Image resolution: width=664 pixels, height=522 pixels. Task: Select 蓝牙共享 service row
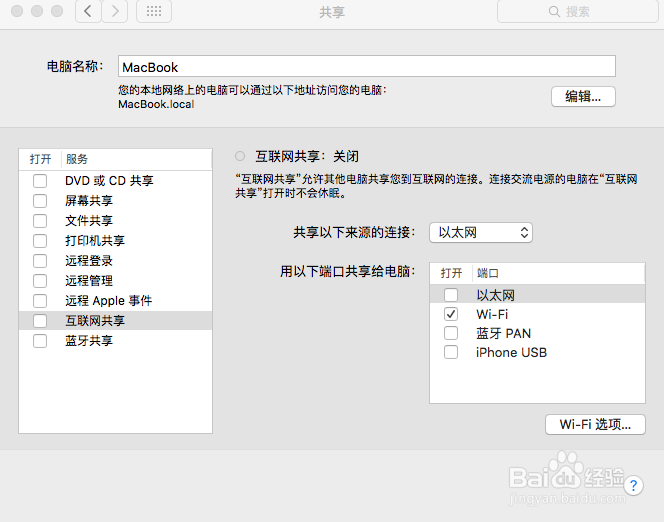tap(115, 341)
